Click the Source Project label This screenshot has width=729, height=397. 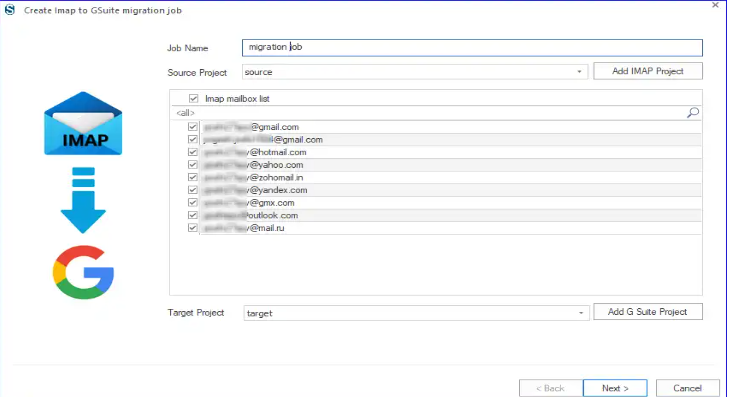pos(197,73)
